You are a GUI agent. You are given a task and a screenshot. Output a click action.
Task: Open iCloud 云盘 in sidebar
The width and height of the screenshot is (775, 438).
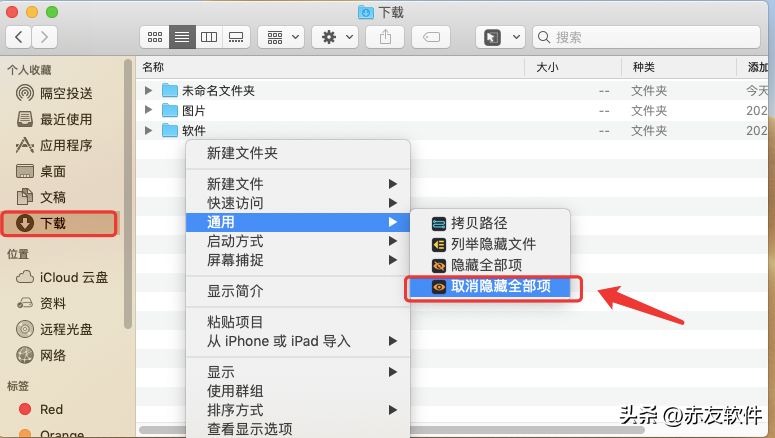coord(73,277)
